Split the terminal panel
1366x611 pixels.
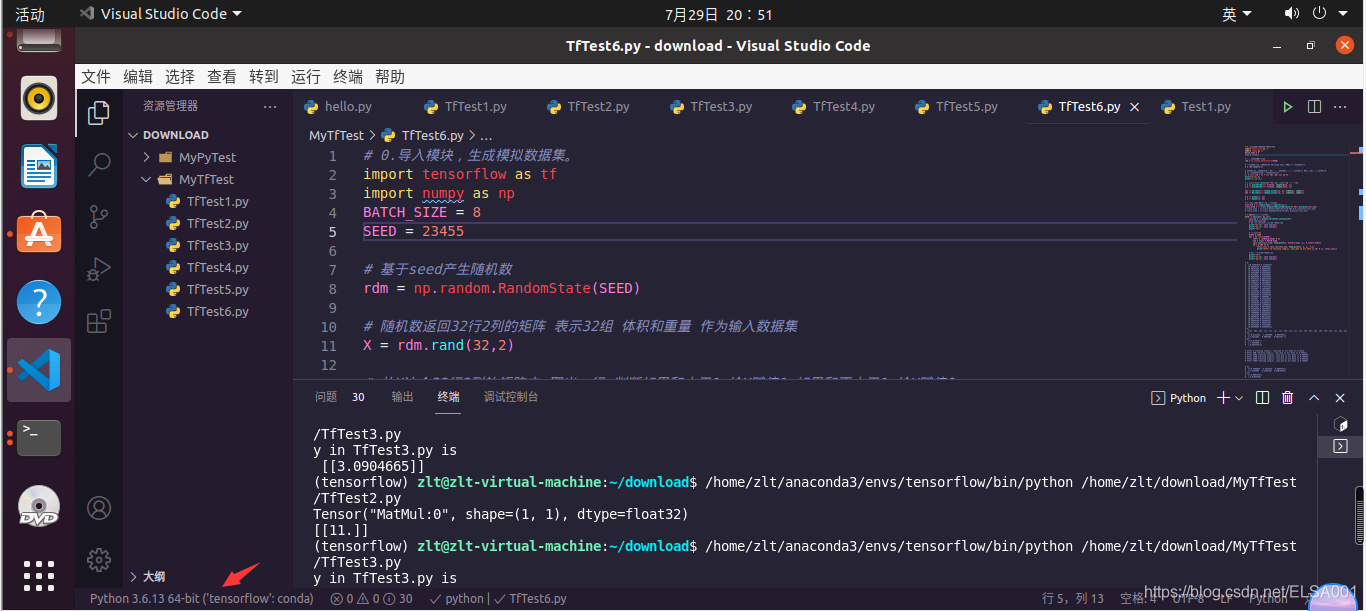[x=1262, y=398]
